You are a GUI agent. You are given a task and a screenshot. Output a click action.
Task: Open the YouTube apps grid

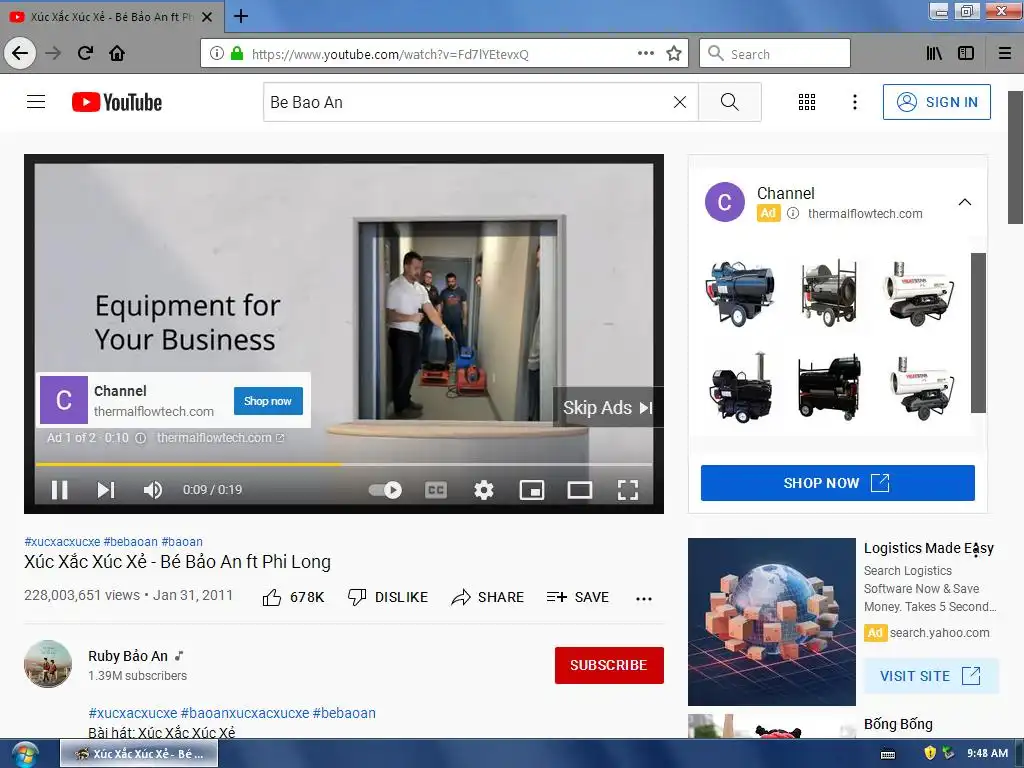807,102
